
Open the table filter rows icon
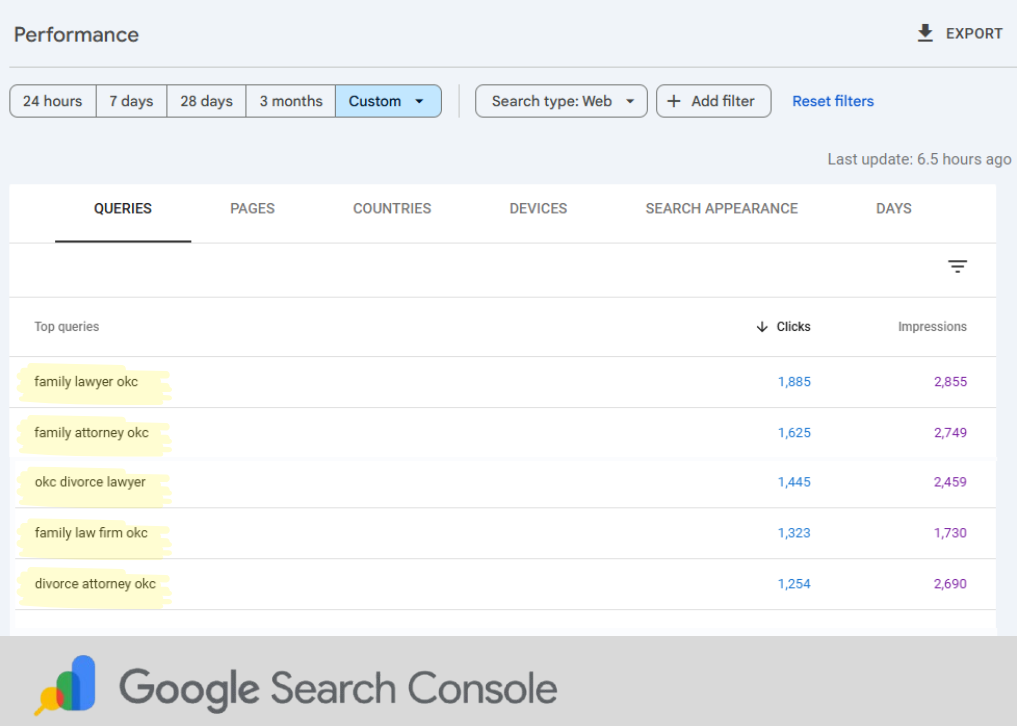(957, 266)
